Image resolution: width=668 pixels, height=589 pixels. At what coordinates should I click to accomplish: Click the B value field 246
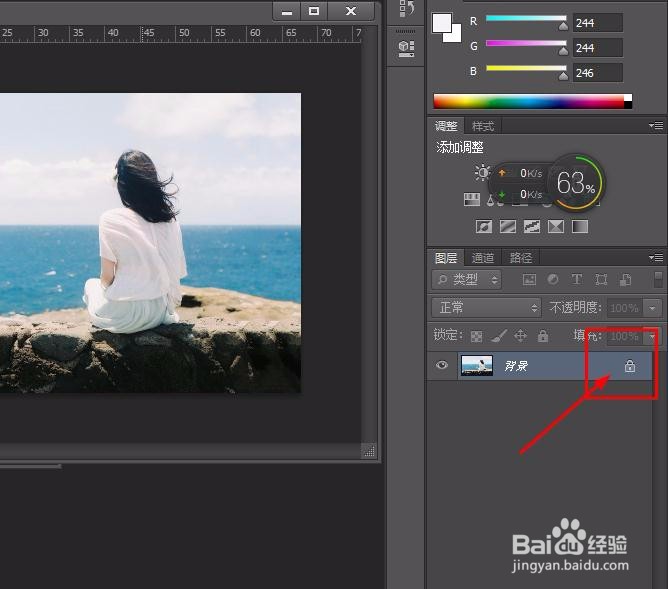point(597,72)
